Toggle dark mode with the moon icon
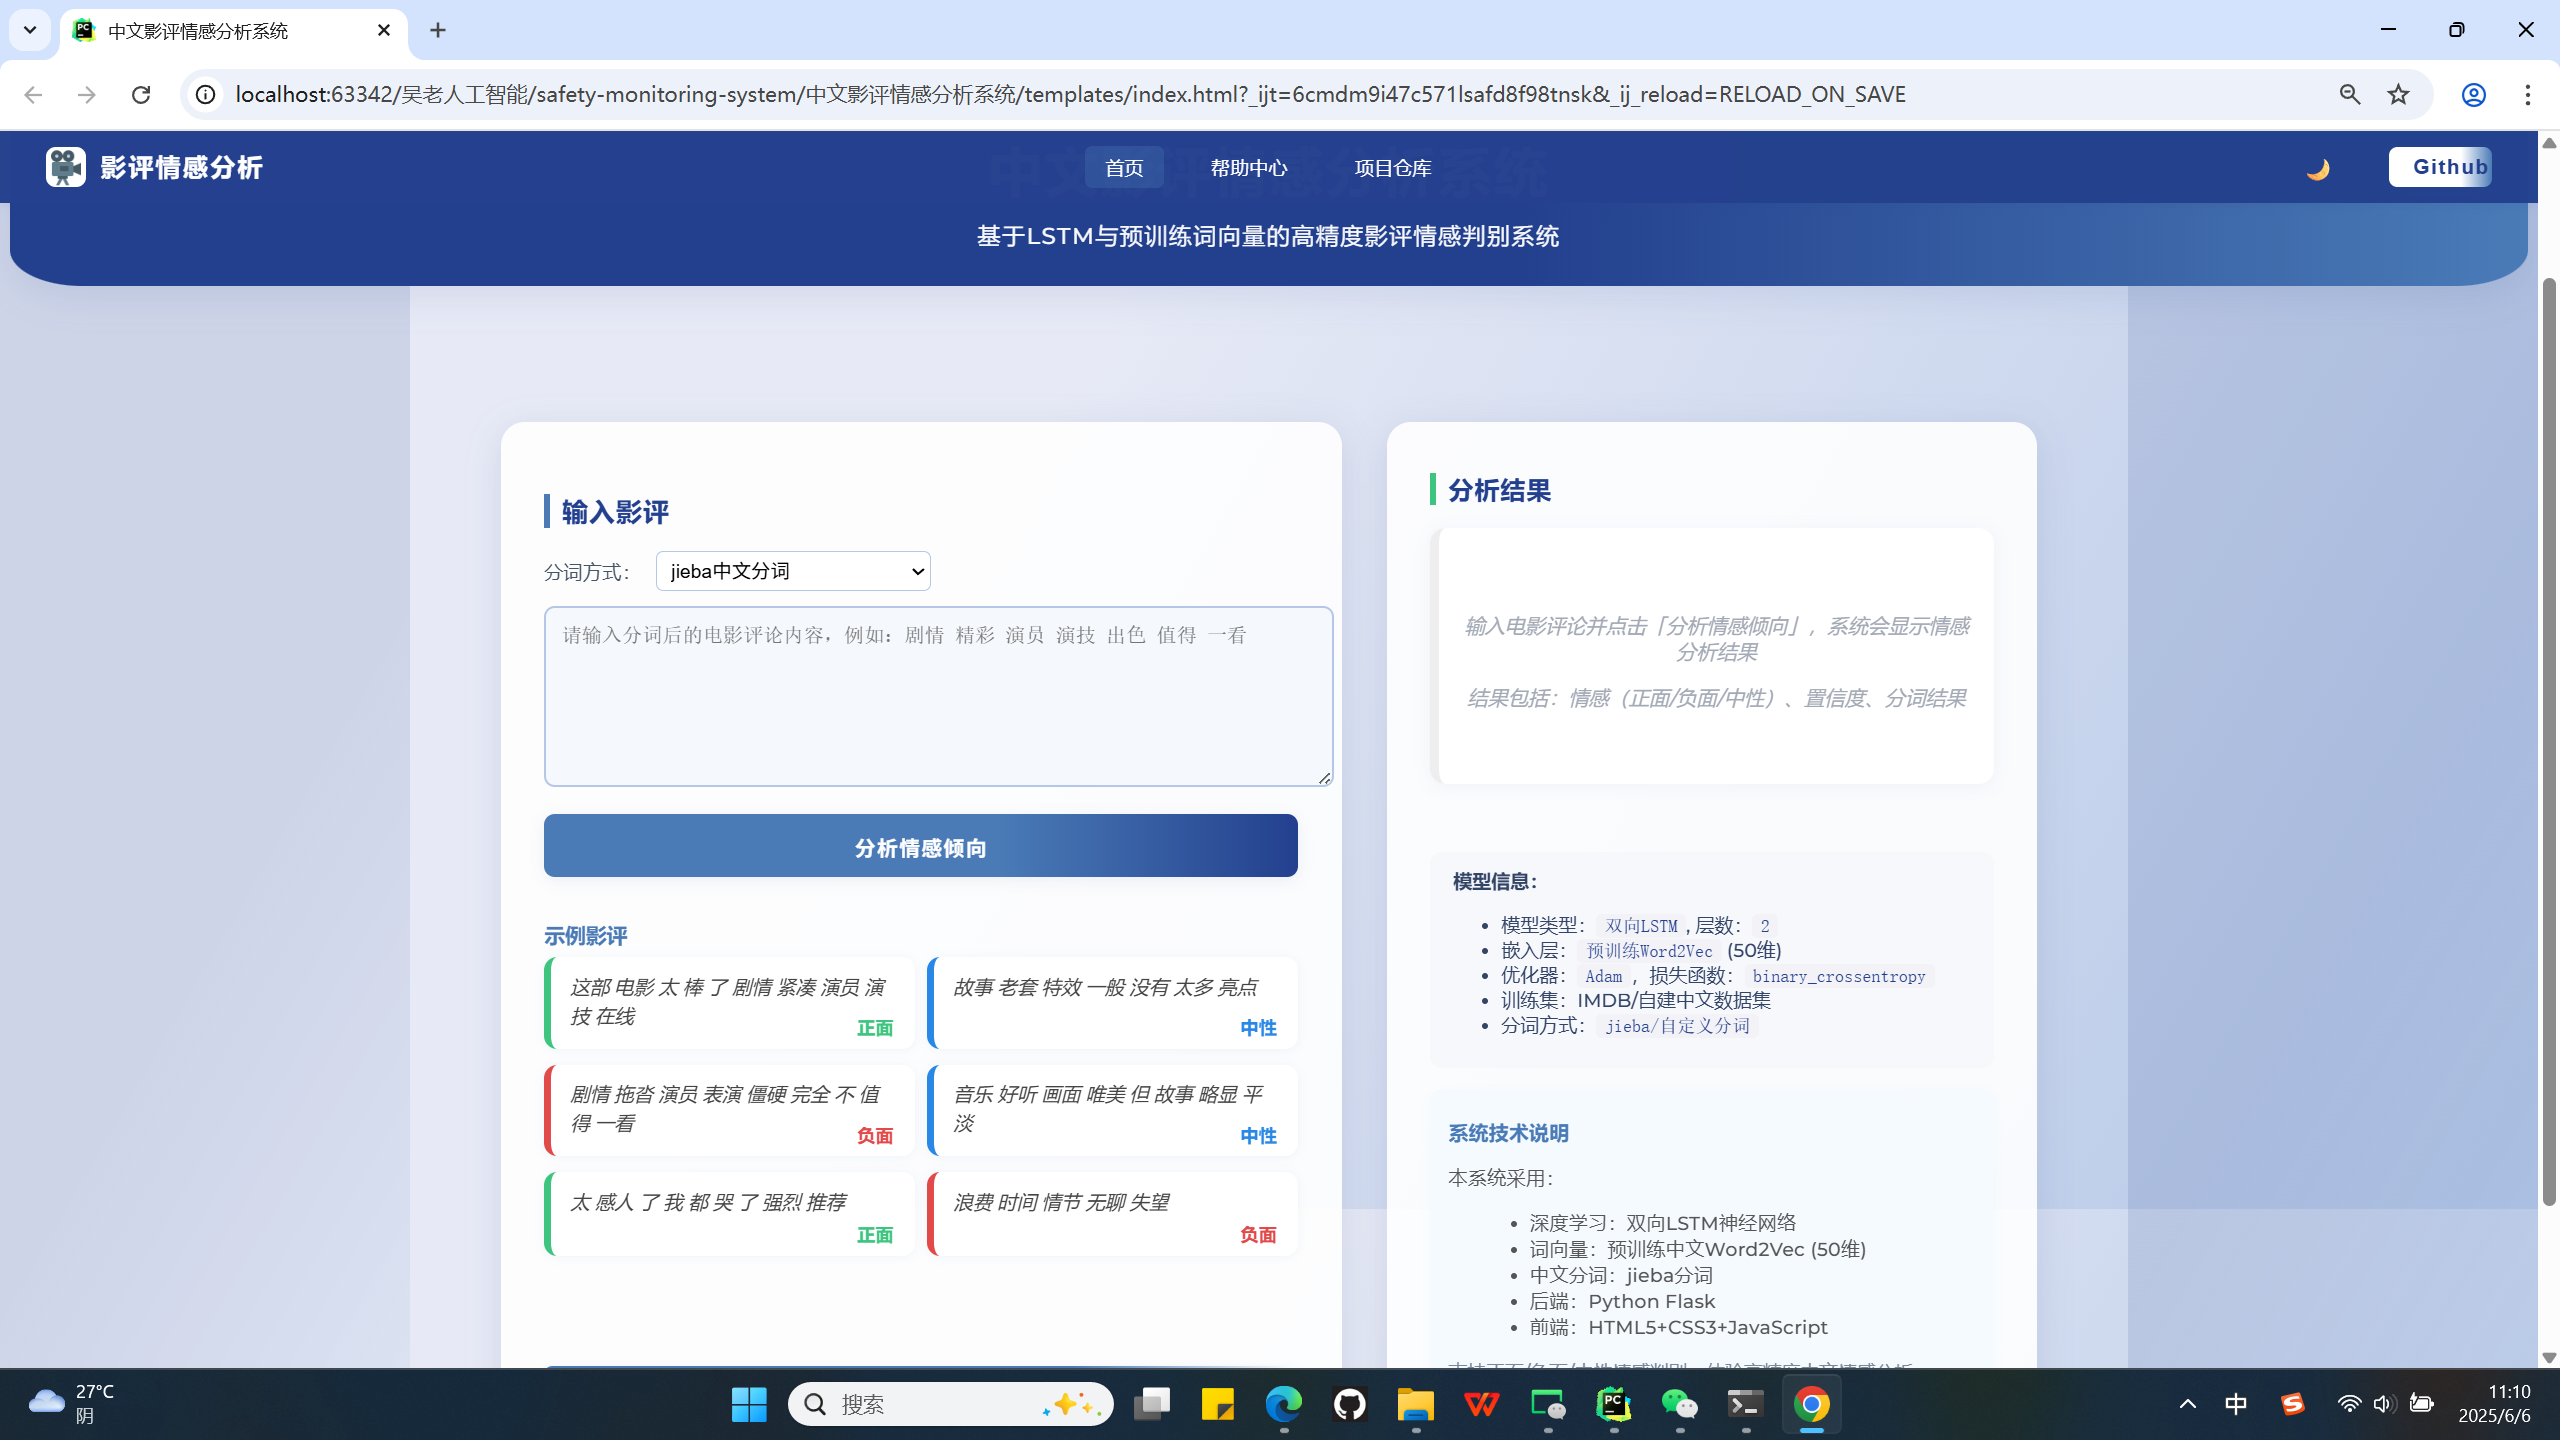 pos(2317,168)
